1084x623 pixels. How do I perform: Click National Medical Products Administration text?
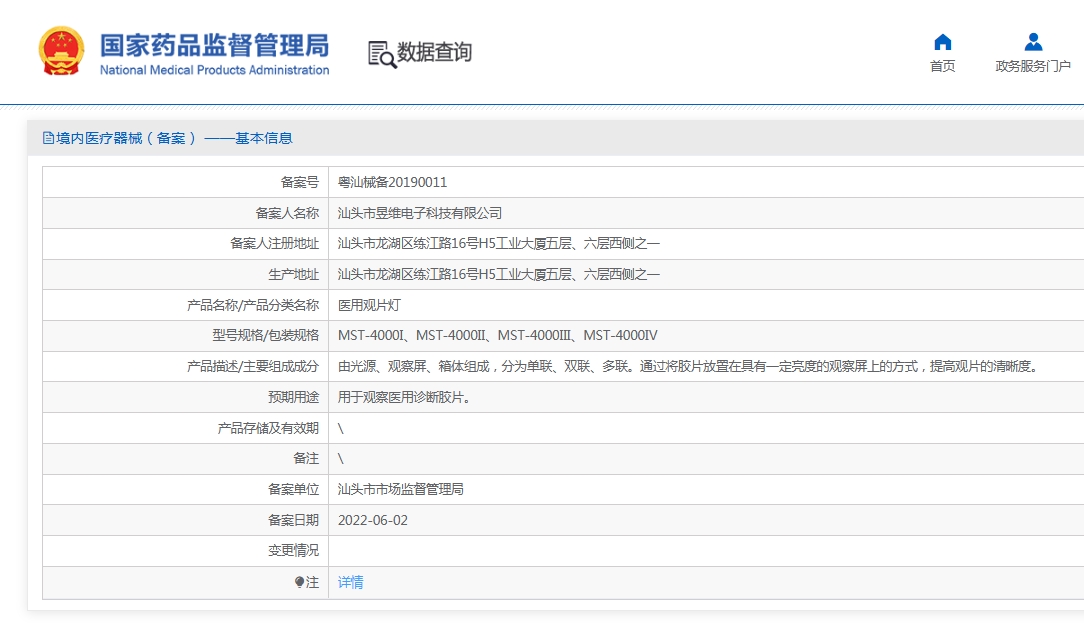click(214, 70)
